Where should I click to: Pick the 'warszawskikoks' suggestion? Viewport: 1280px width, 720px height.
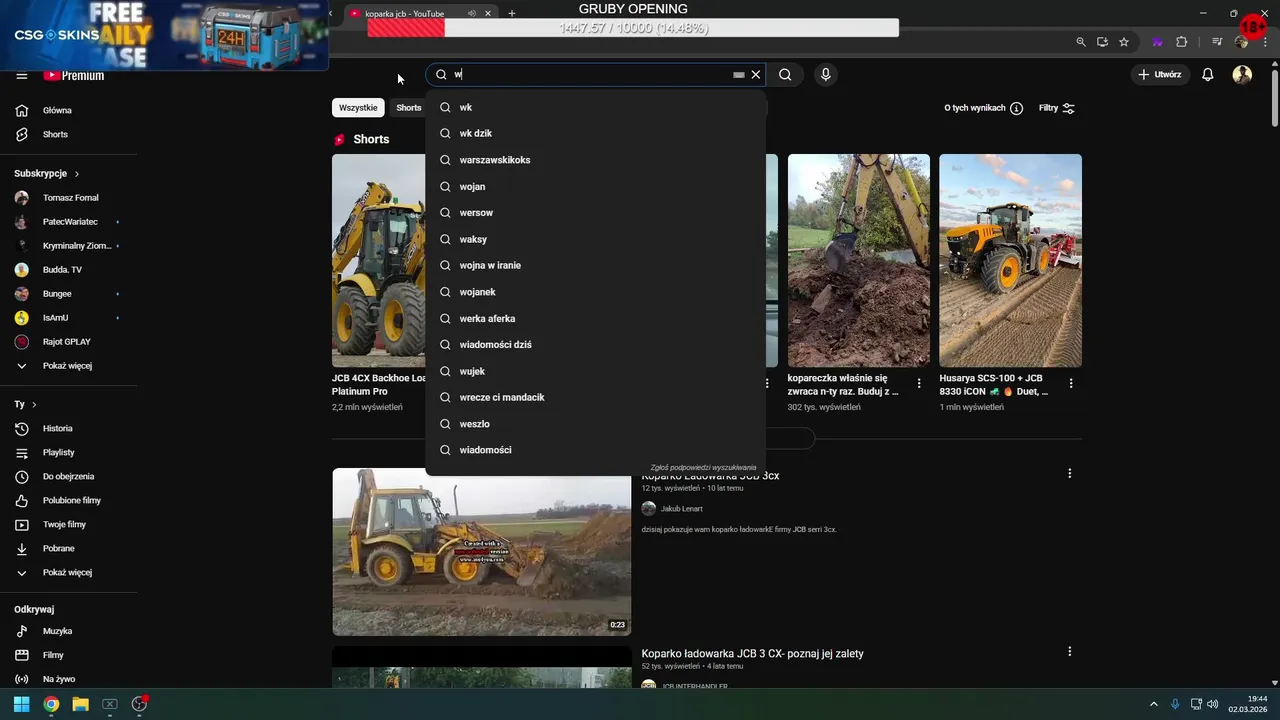pos(595,160)
